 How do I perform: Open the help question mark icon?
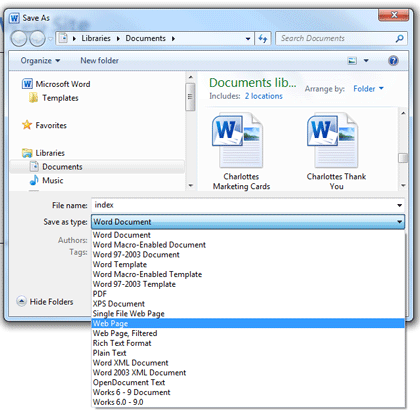tap(393, 61)
